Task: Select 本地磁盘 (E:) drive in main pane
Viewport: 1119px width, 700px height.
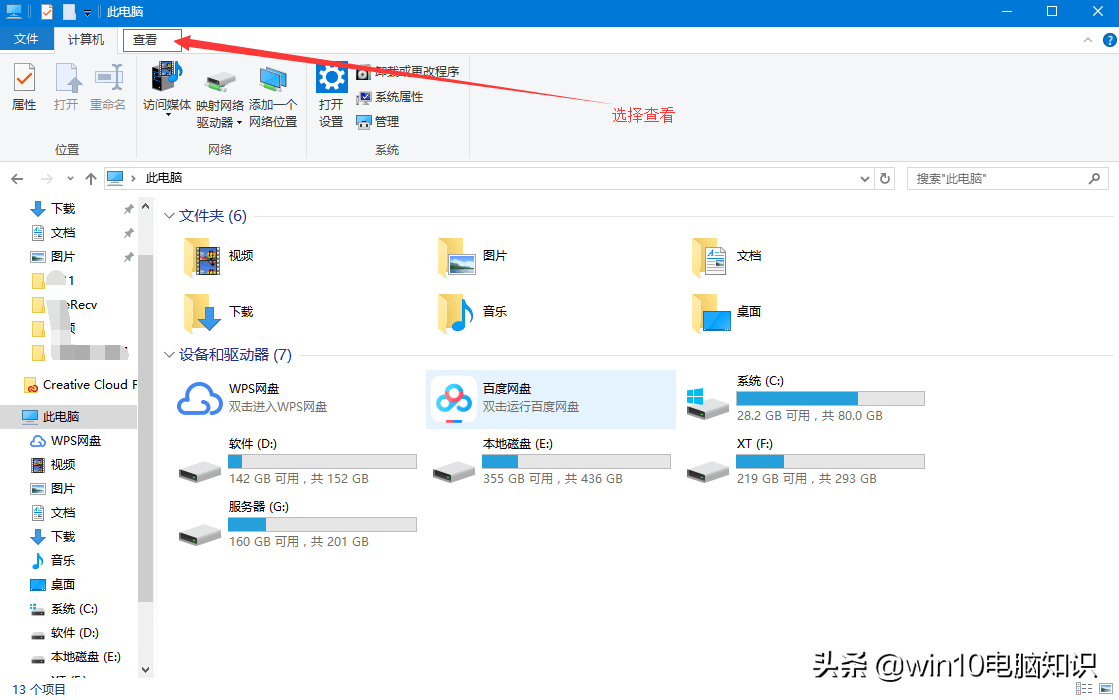Action: tap(551, 462)
